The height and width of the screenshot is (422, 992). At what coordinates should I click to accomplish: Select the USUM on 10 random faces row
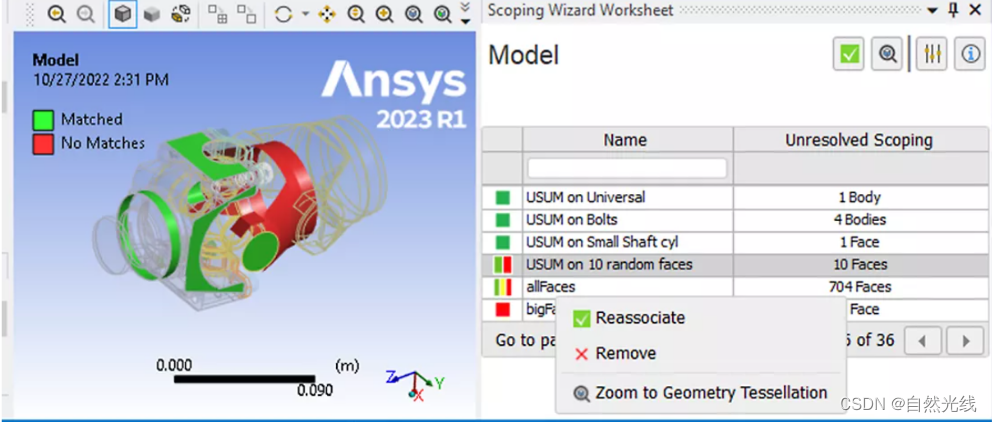734,264
